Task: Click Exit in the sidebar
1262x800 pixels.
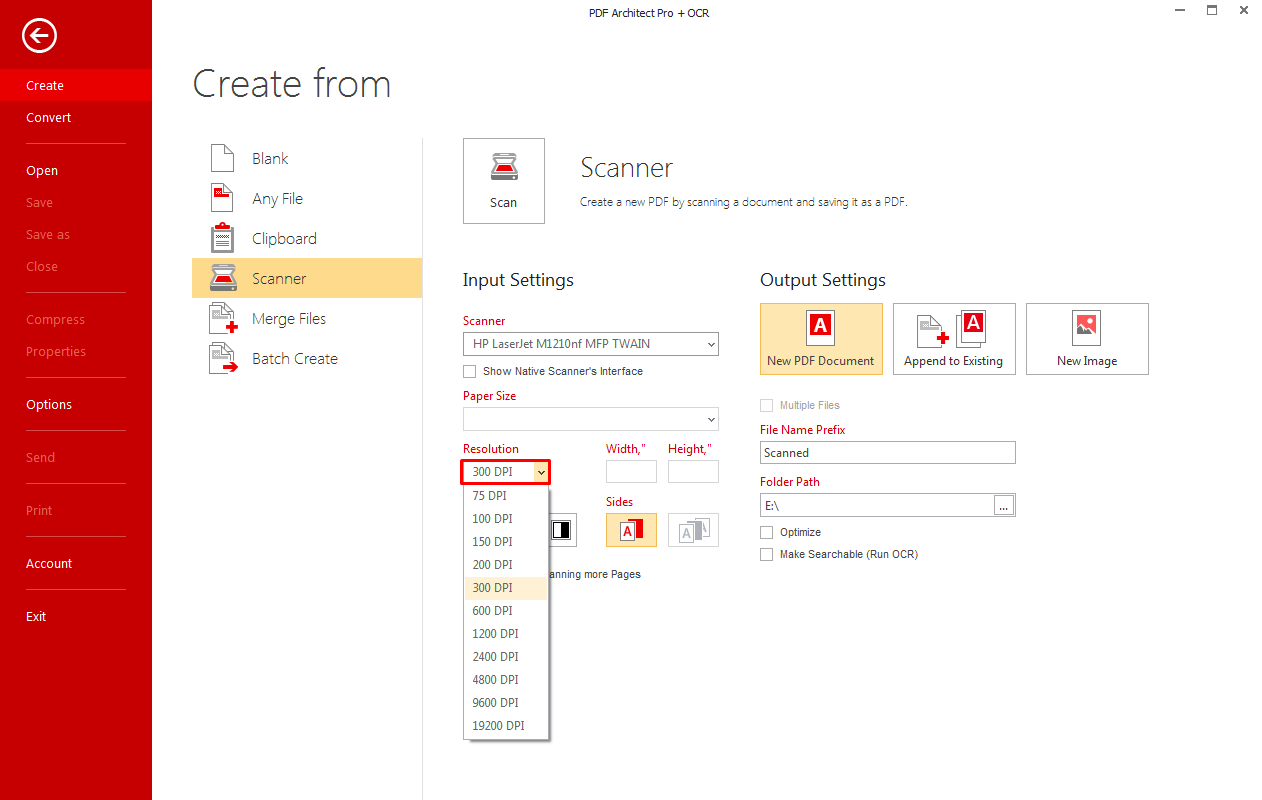Action: pos(76,617)
